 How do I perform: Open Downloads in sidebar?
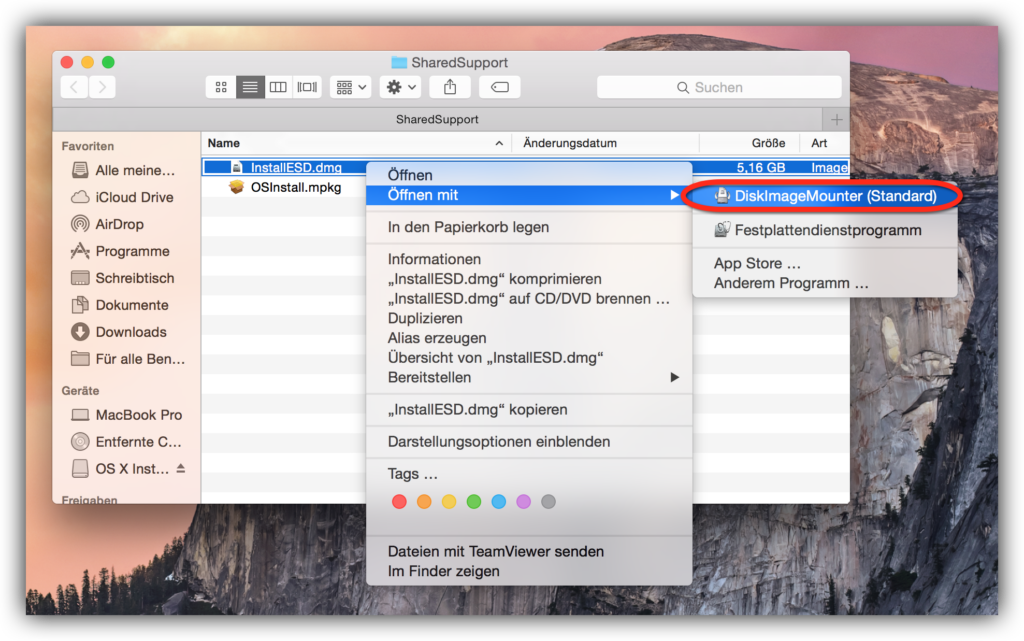tap(119, 332)
